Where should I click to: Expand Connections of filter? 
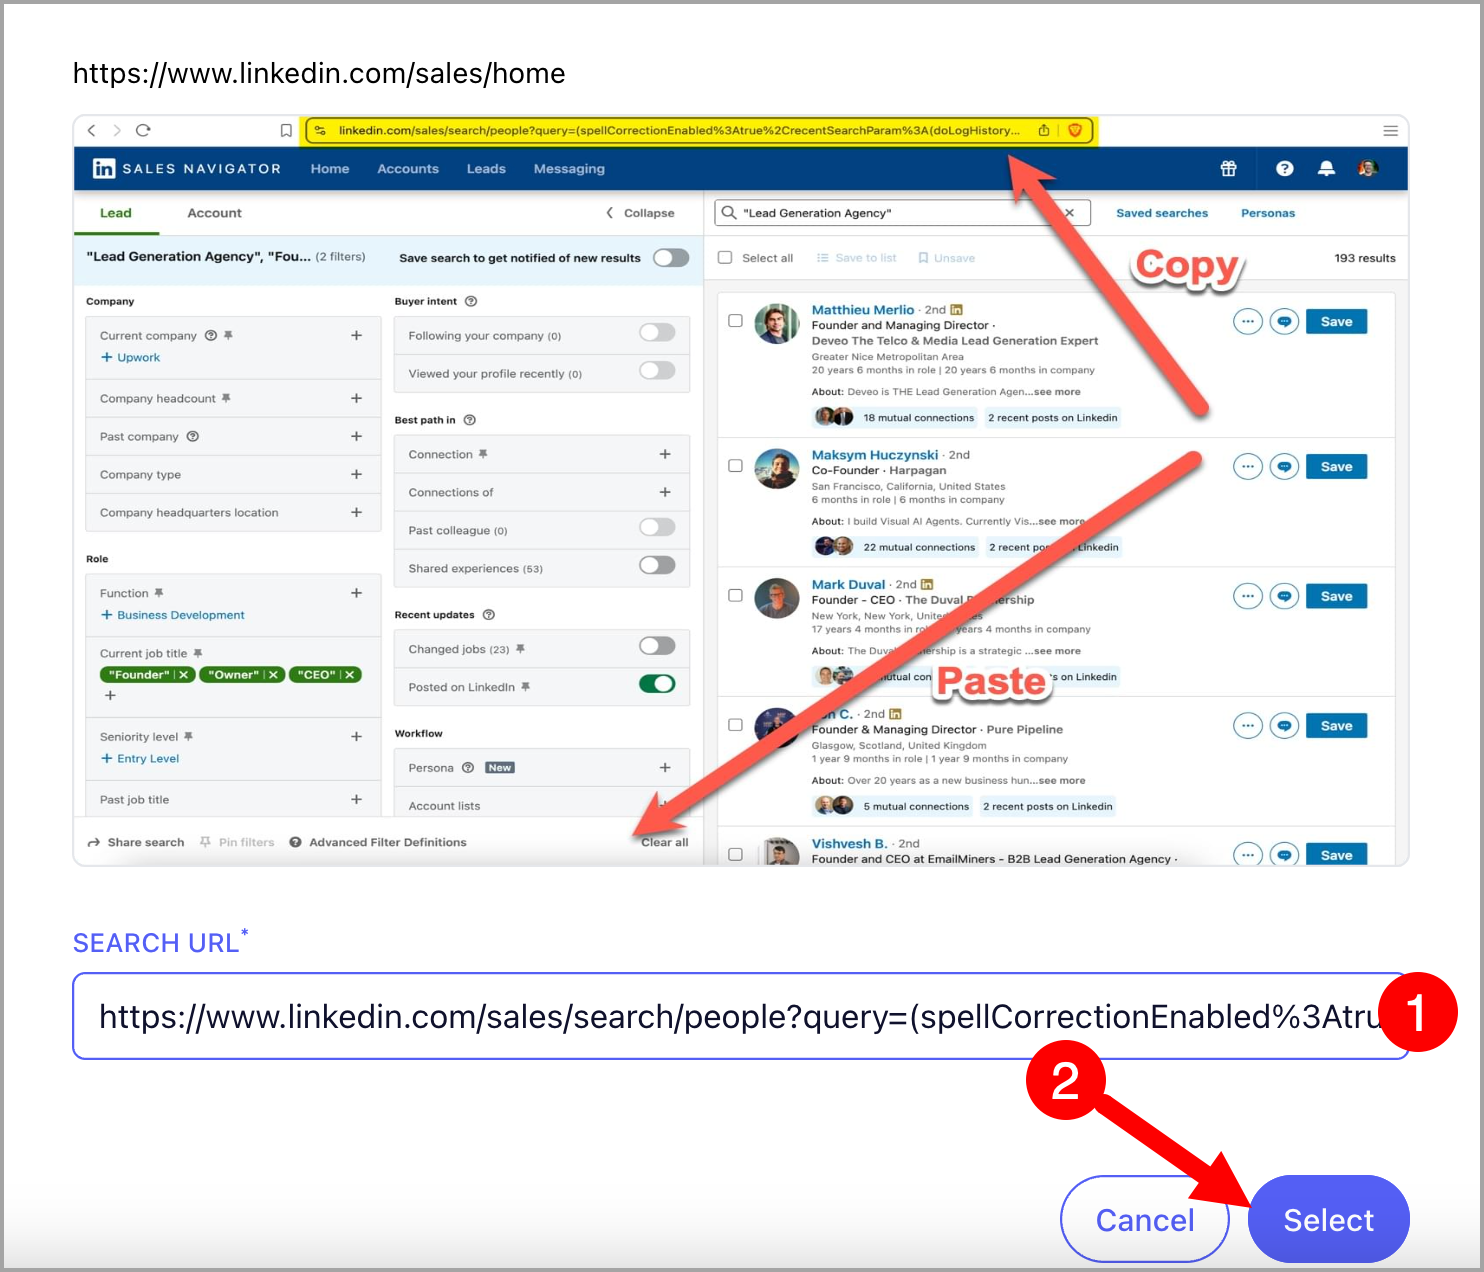[665, 492]
